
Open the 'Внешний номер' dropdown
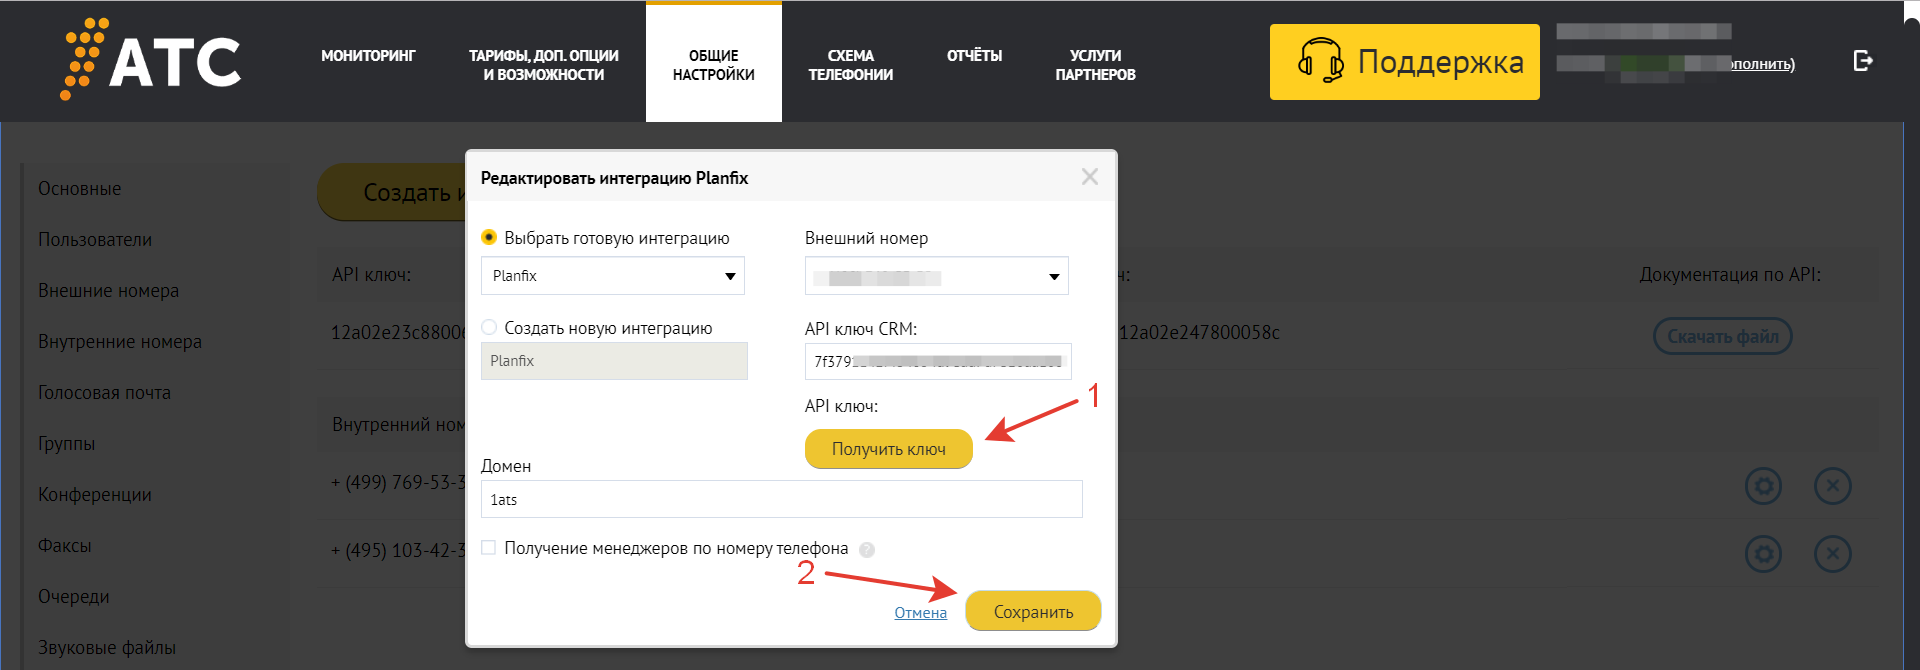pyautogui.click(x=937, y=276)
